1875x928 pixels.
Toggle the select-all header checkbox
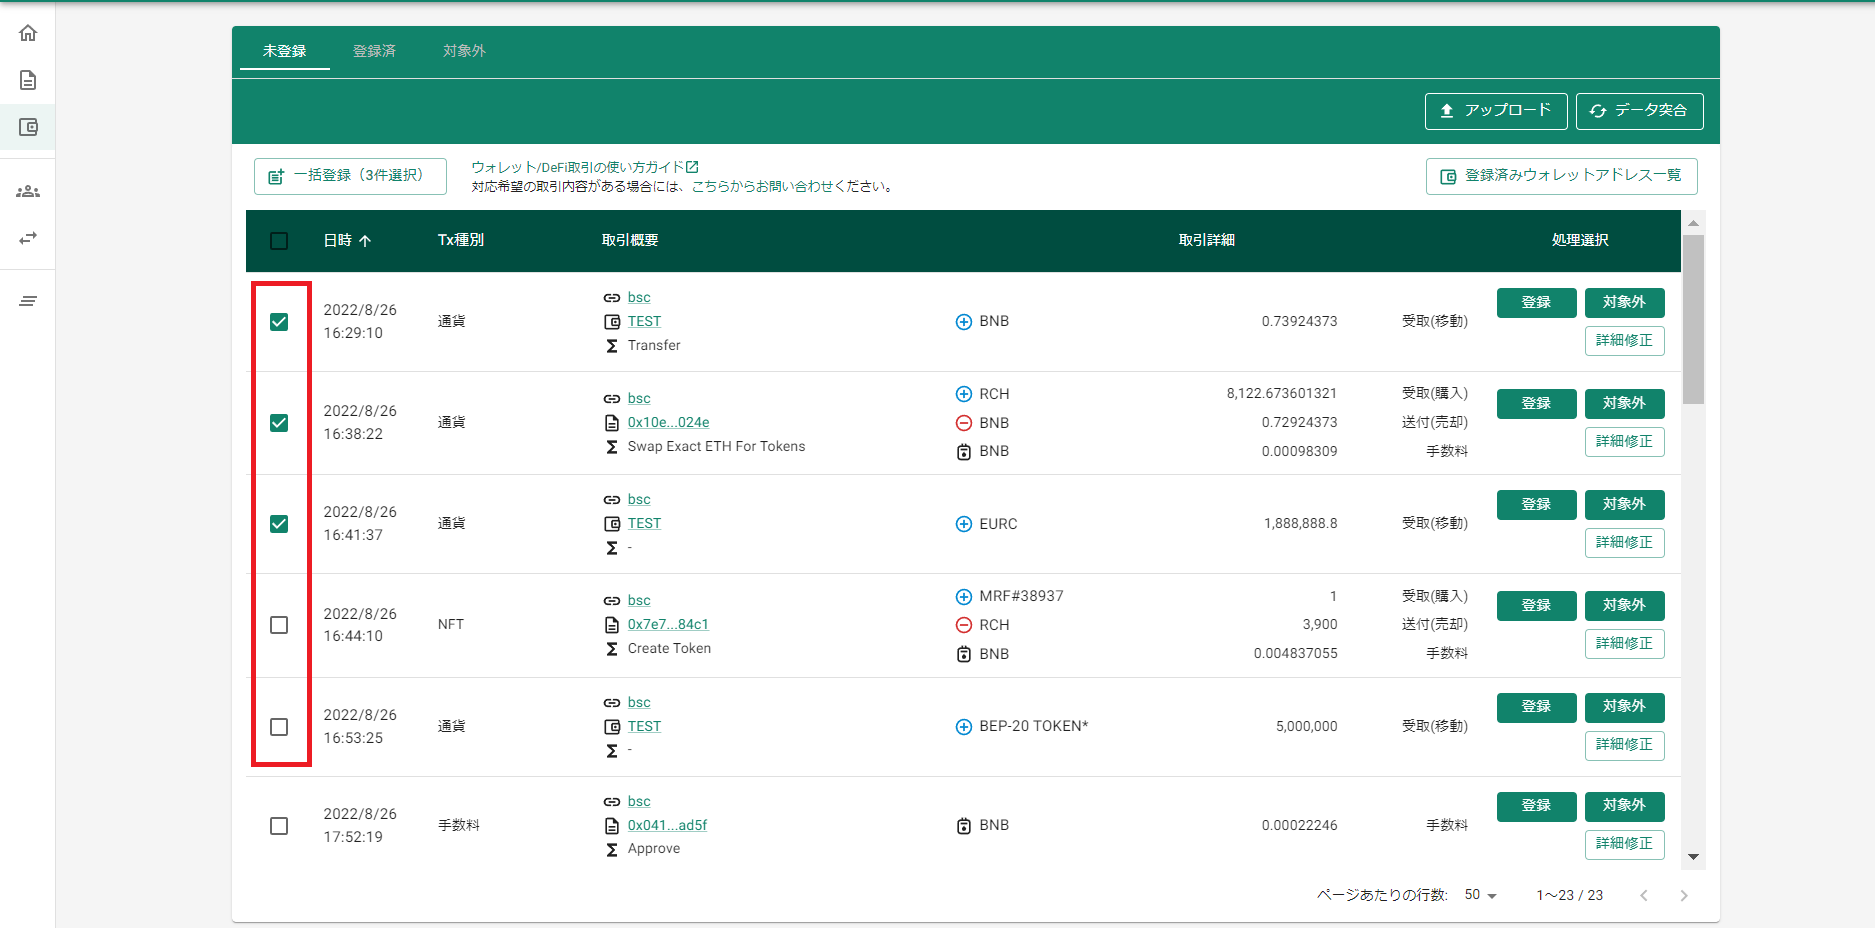click(x=279, y=241)
